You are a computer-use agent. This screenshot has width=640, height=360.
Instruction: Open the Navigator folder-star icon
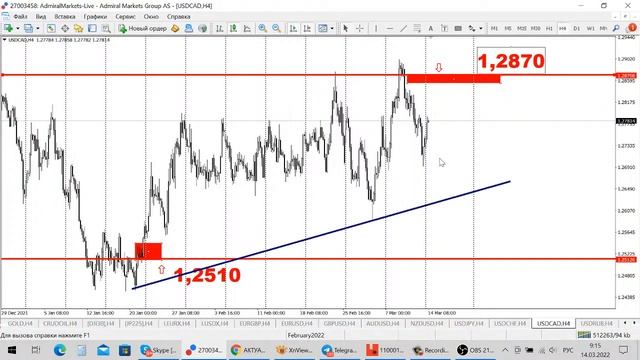click(78, 28)
